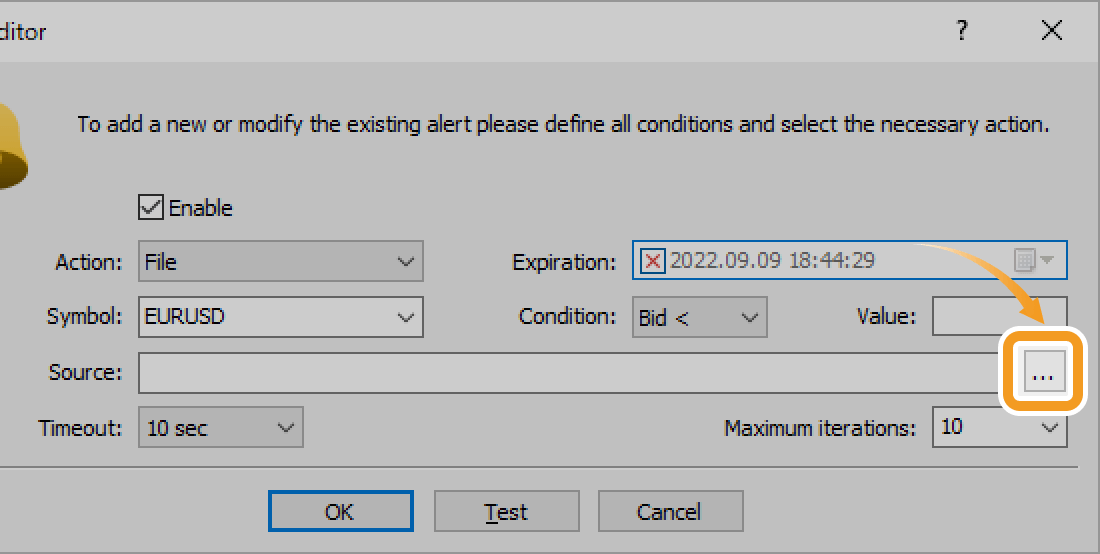Expand the Timeout dropdown showing 10 sec
Viewport: 1100px width, 554px height.
pyautogui.click(x=220, y=428)
